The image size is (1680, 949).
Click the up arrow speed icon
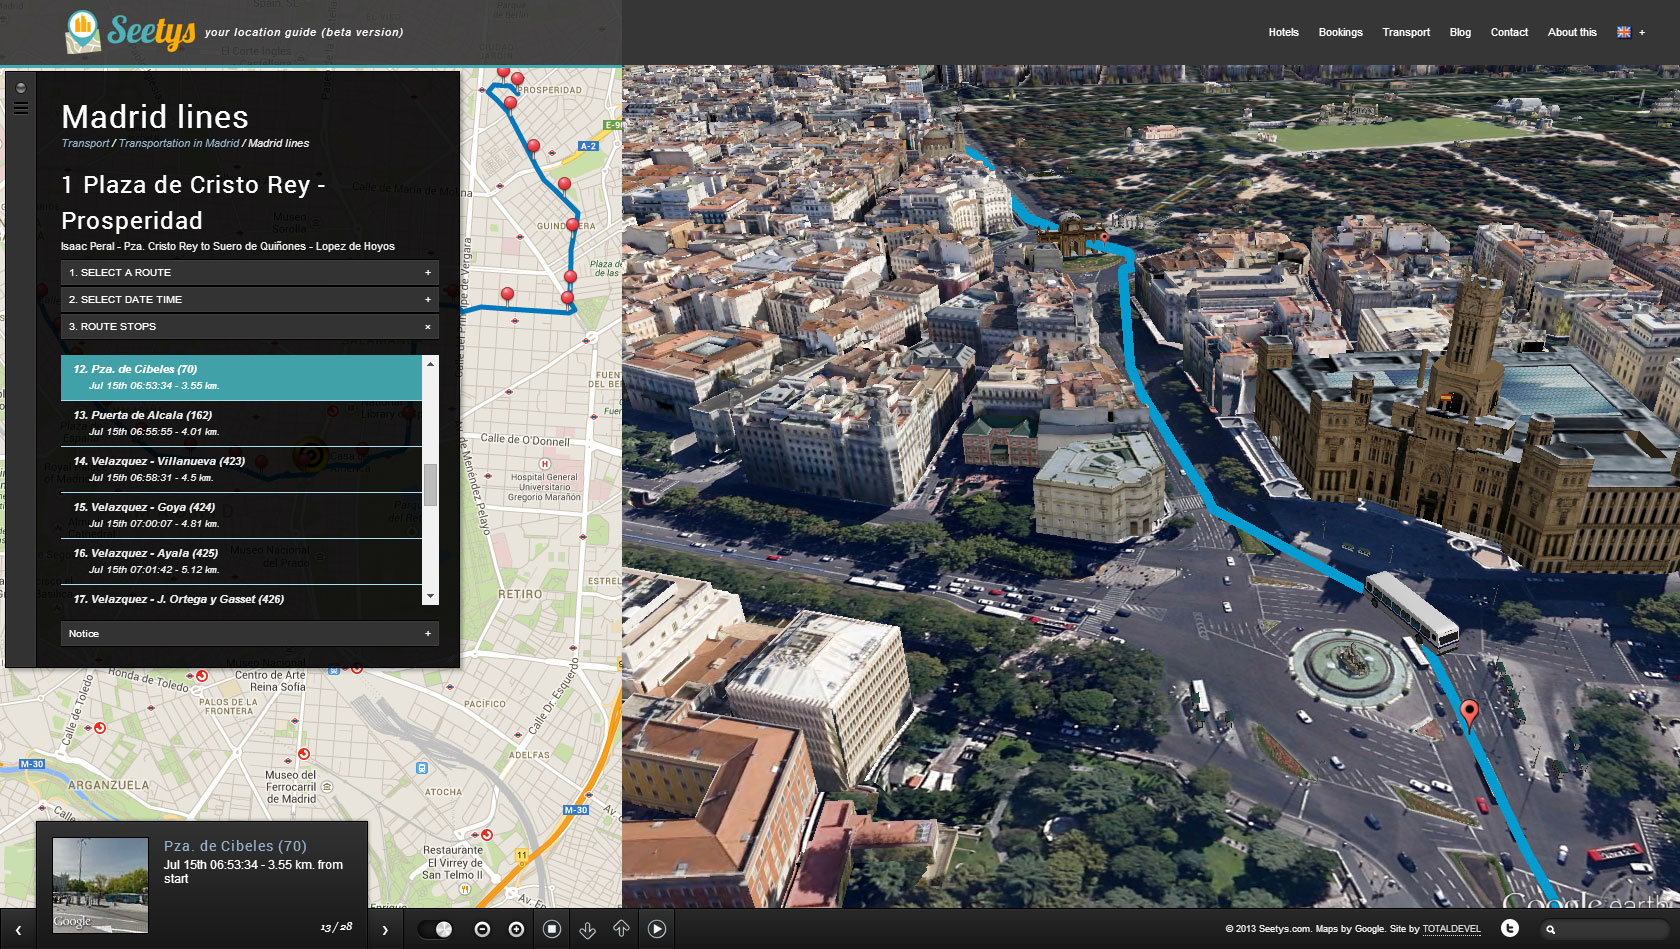(x=621, y=929)
